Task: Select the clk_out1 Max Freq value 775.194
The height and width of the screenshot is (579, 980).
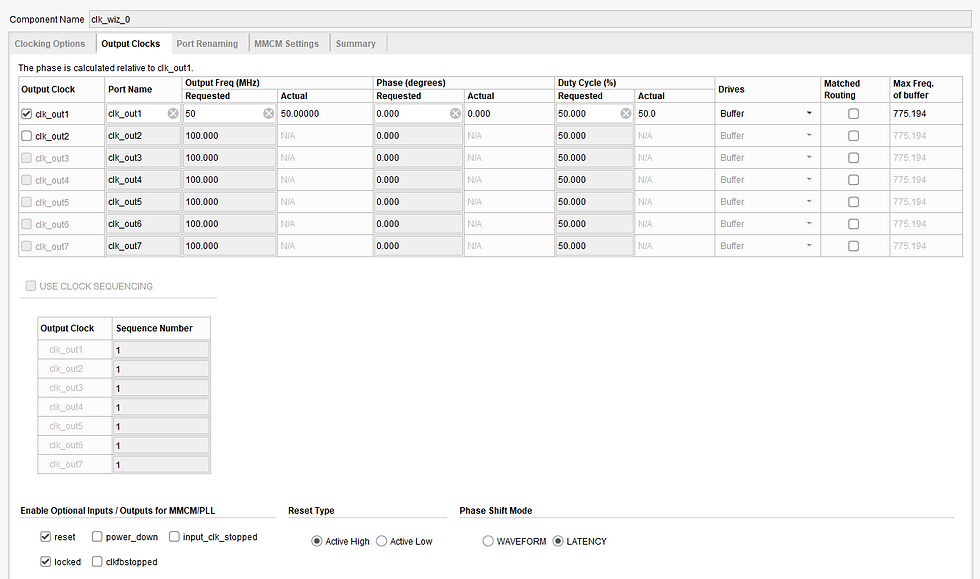Action: point(909,114)
